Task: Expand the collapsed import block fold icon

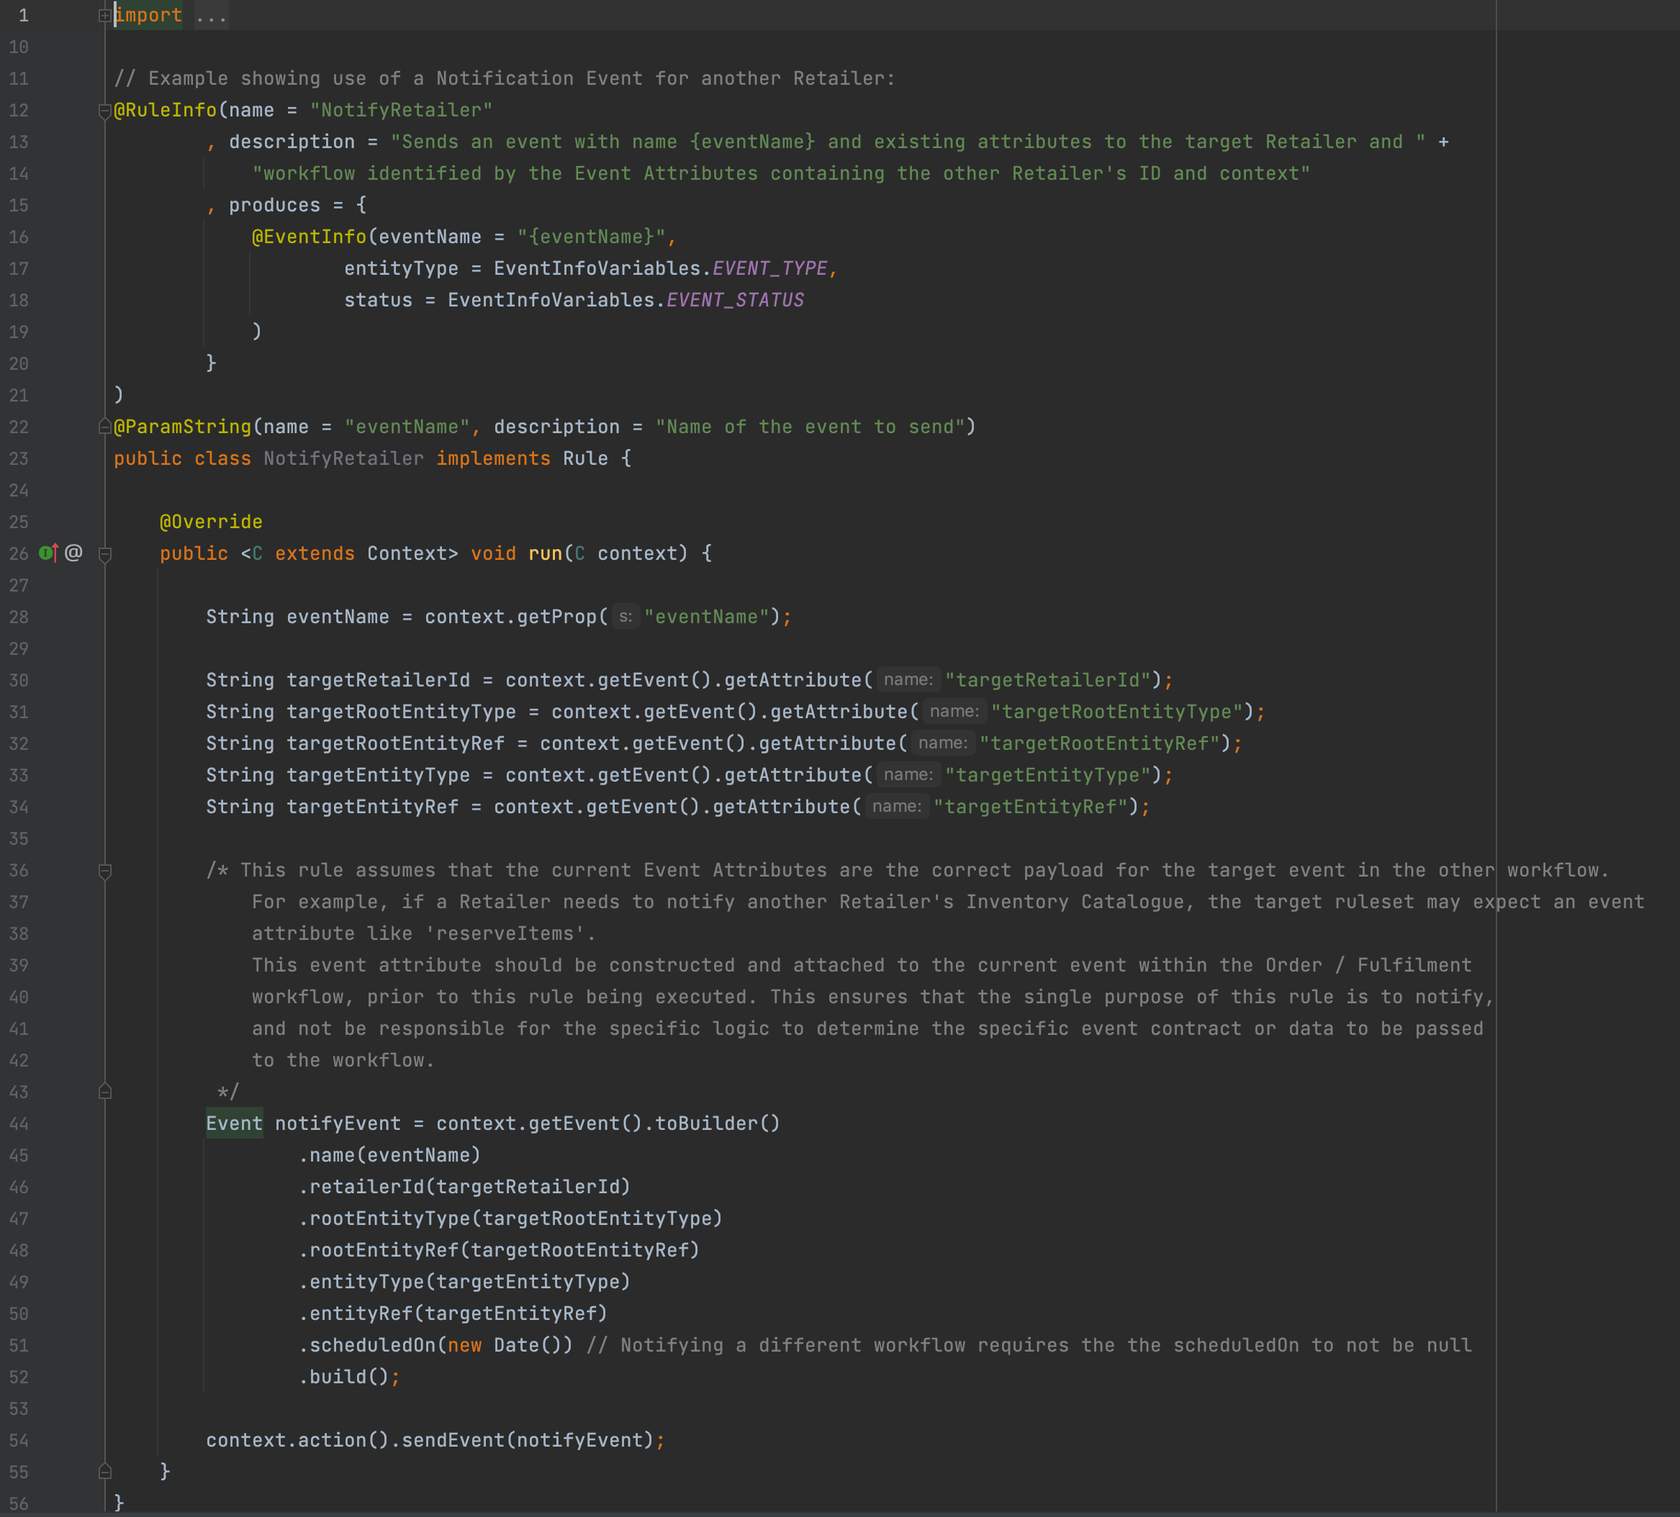Action: coord(105,16)
